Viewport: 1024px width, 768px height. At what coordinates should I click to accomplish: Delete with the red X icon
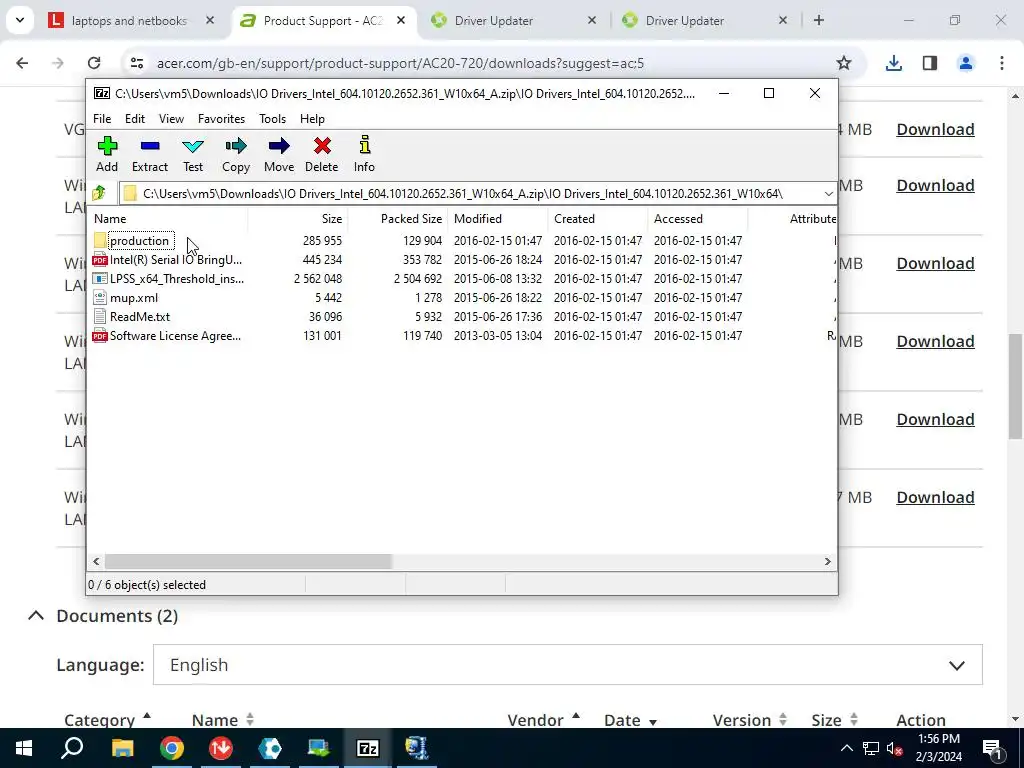click(x=321, y=154)
